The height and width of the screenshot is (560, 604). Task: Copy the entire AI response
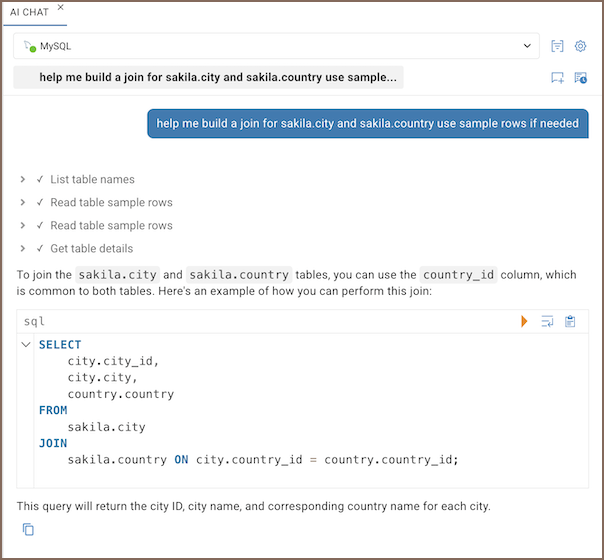tap(28, 530)
